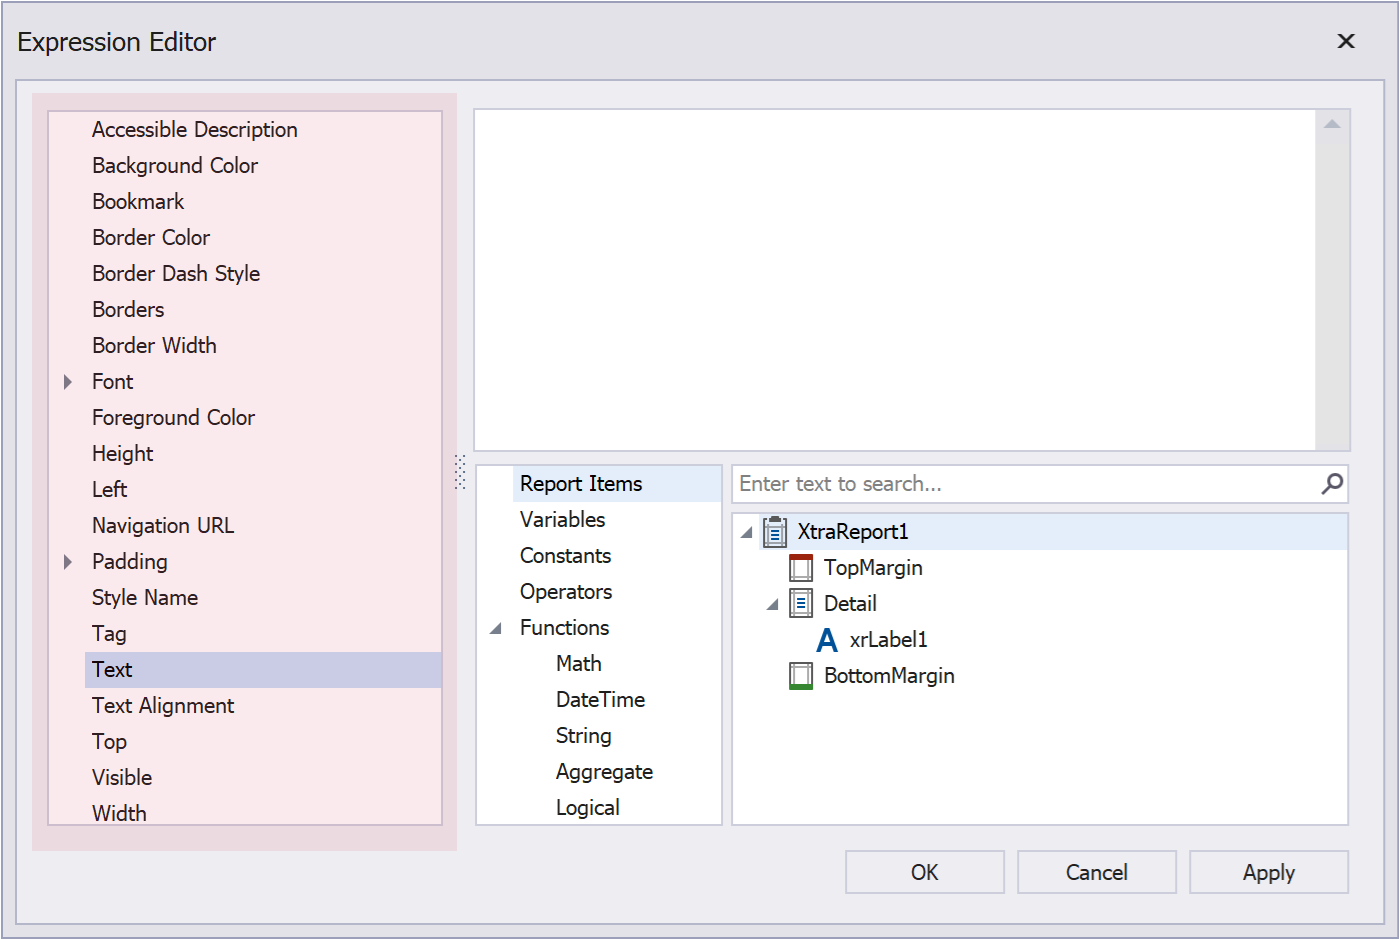Image resolution: width=1400 pixels, height=940 pixels.
Task: Click the blue 'A' icon beside xrLabel1
Action: click(826, 639)
